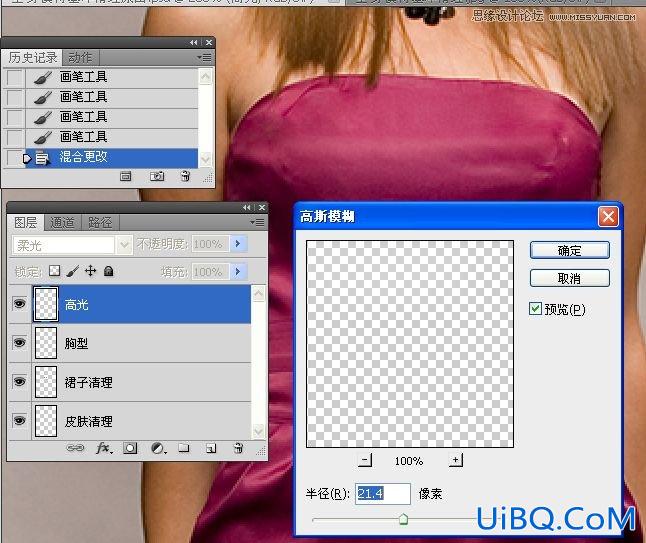The image size is (646, 543).
Task: Click 半径 radius input field
Action: click(383, 494)
